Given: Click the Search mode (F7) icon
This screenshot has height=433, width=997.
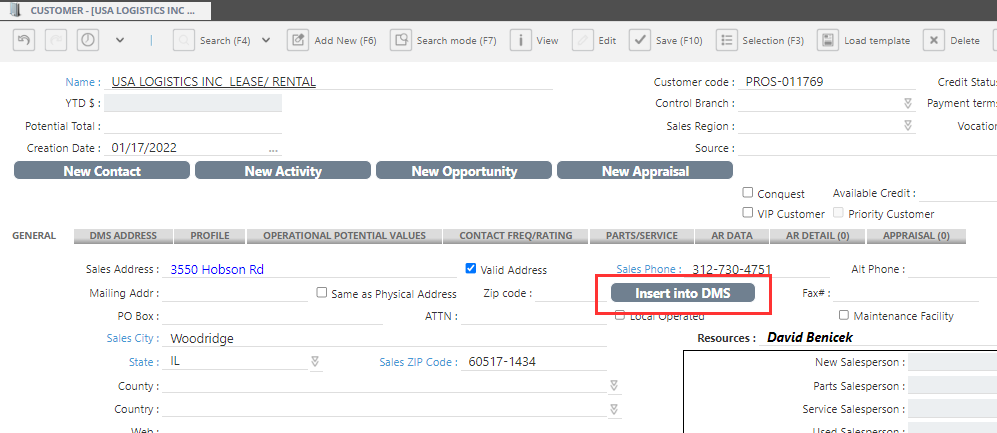Looking at the screenshot, I should [401, 40].
